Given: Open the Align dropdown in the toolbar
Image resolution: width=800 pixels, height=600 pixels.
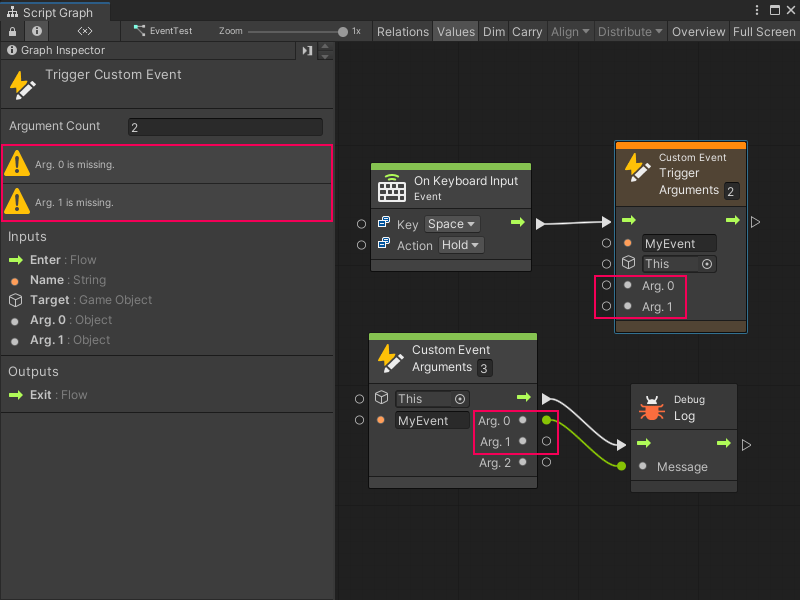Looking at the screenshot, I should (570, 31).
